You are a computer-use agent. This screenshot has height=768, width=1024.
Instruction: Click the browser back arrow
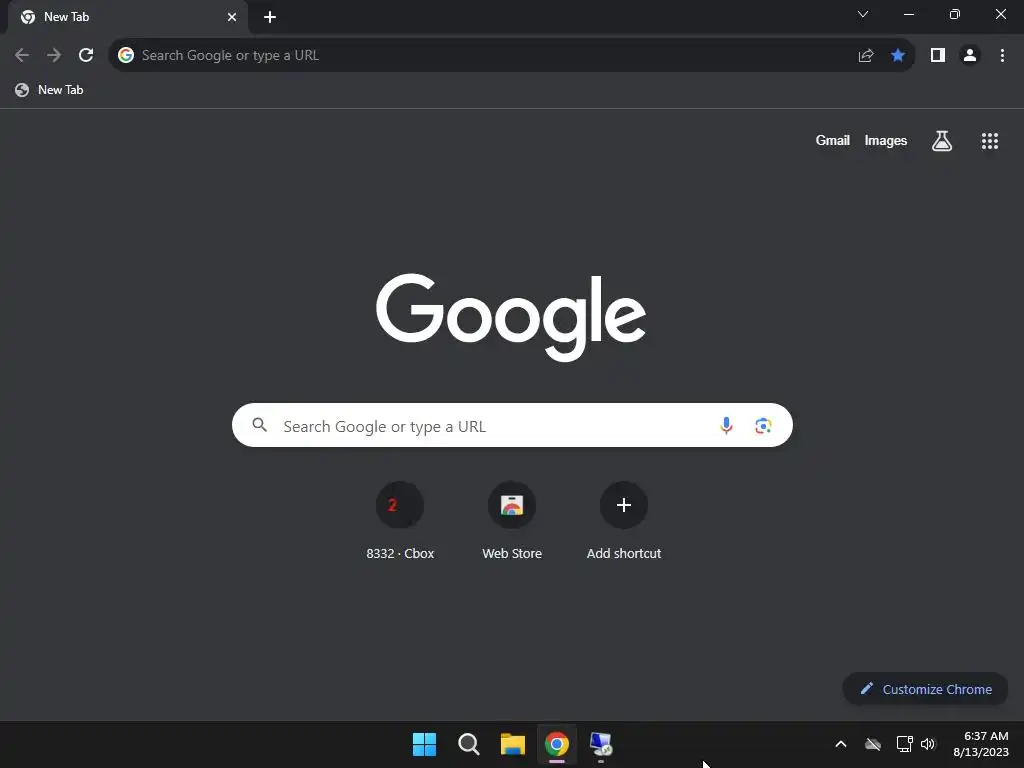click(x=22, y=56)
